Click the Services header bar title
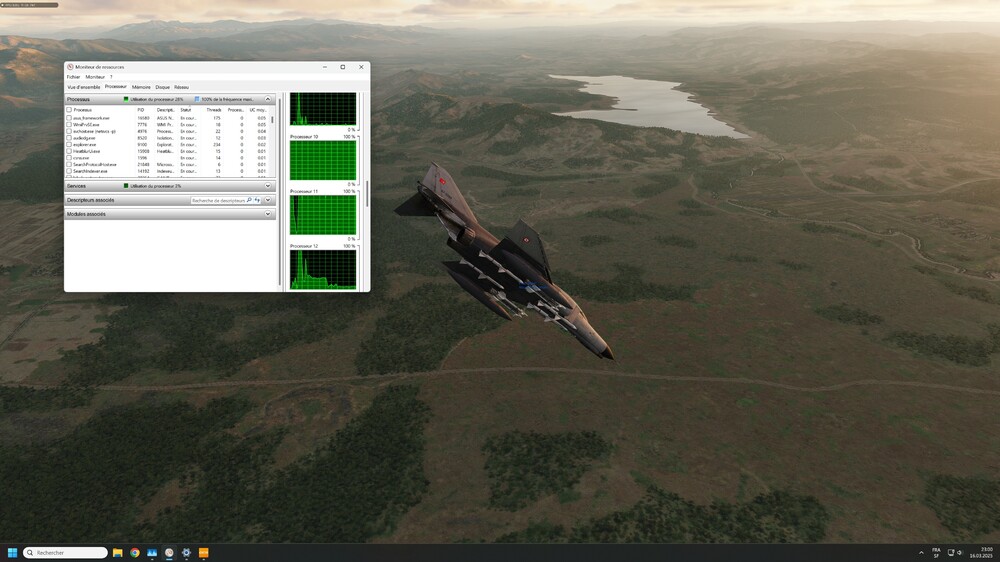Screen dimensions: 1000x562 (77, 186)
